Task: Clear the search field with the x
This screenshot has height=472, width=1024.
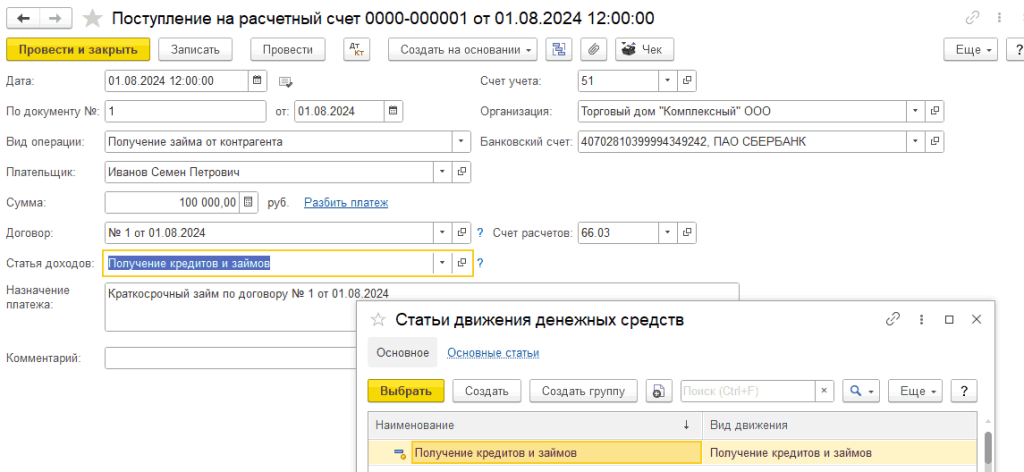Action: (x=824, y=391)
